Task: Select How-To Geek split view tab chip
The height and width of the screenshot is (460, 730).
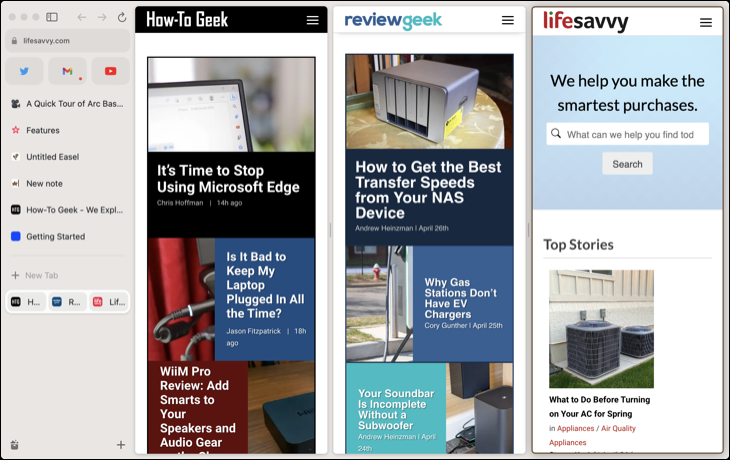Action: [x=27, y=302]
